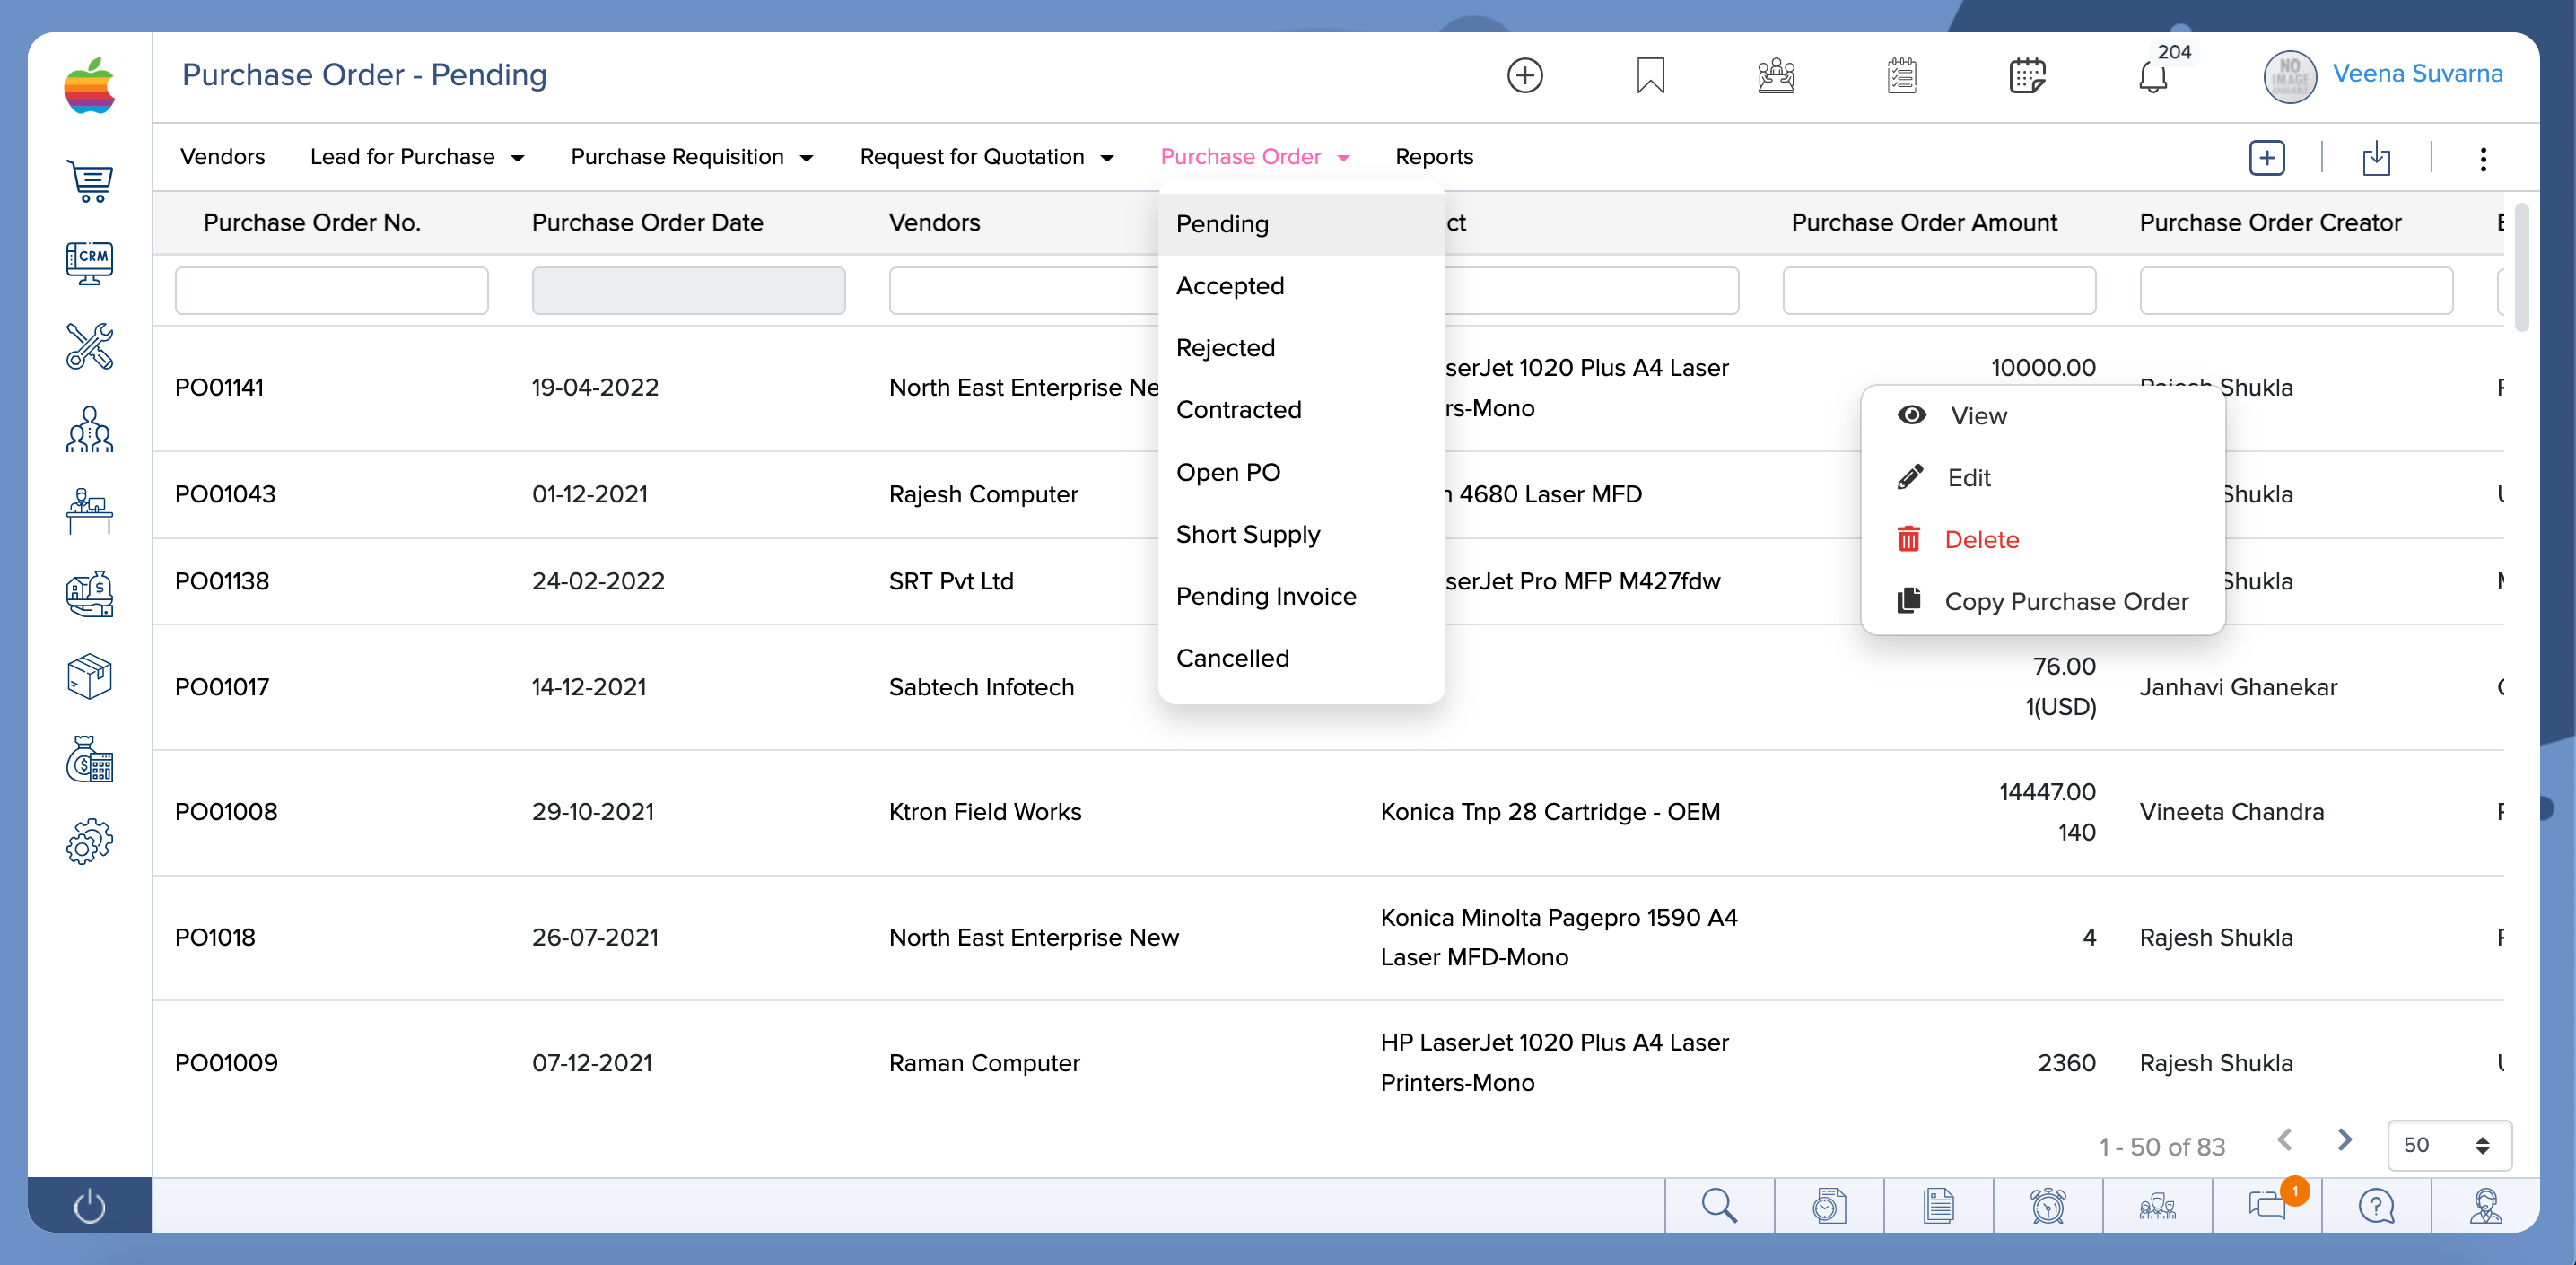The image size is (2576, 1265).
Task: Go to the next page of results
Action: [x=2344, y=1140]
